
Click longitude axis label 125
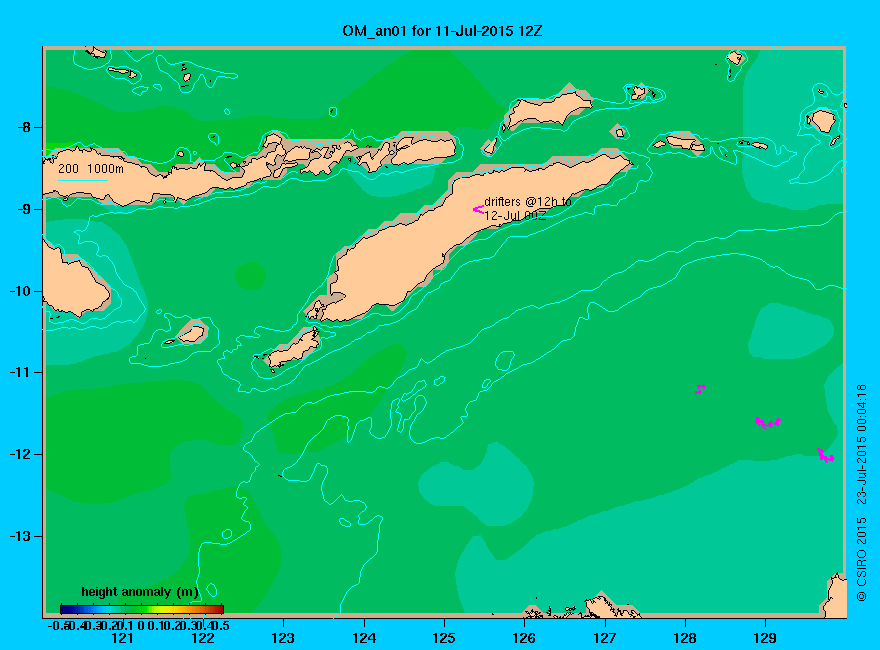click(x=444, y=638)
